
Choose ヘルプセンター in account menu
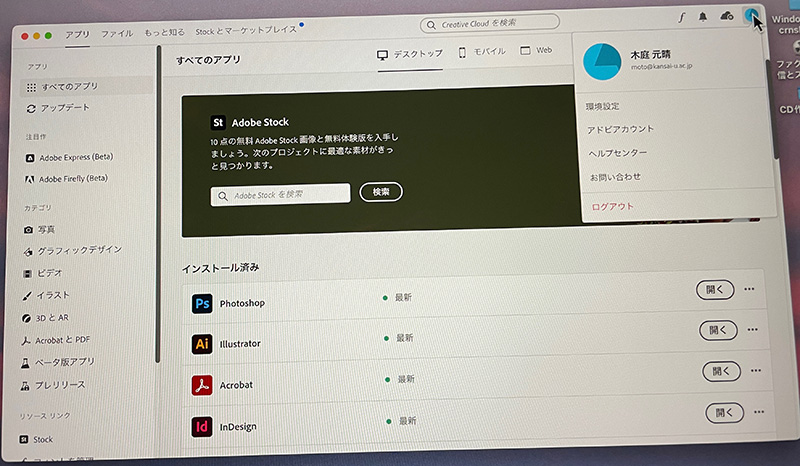pos(618,153)
